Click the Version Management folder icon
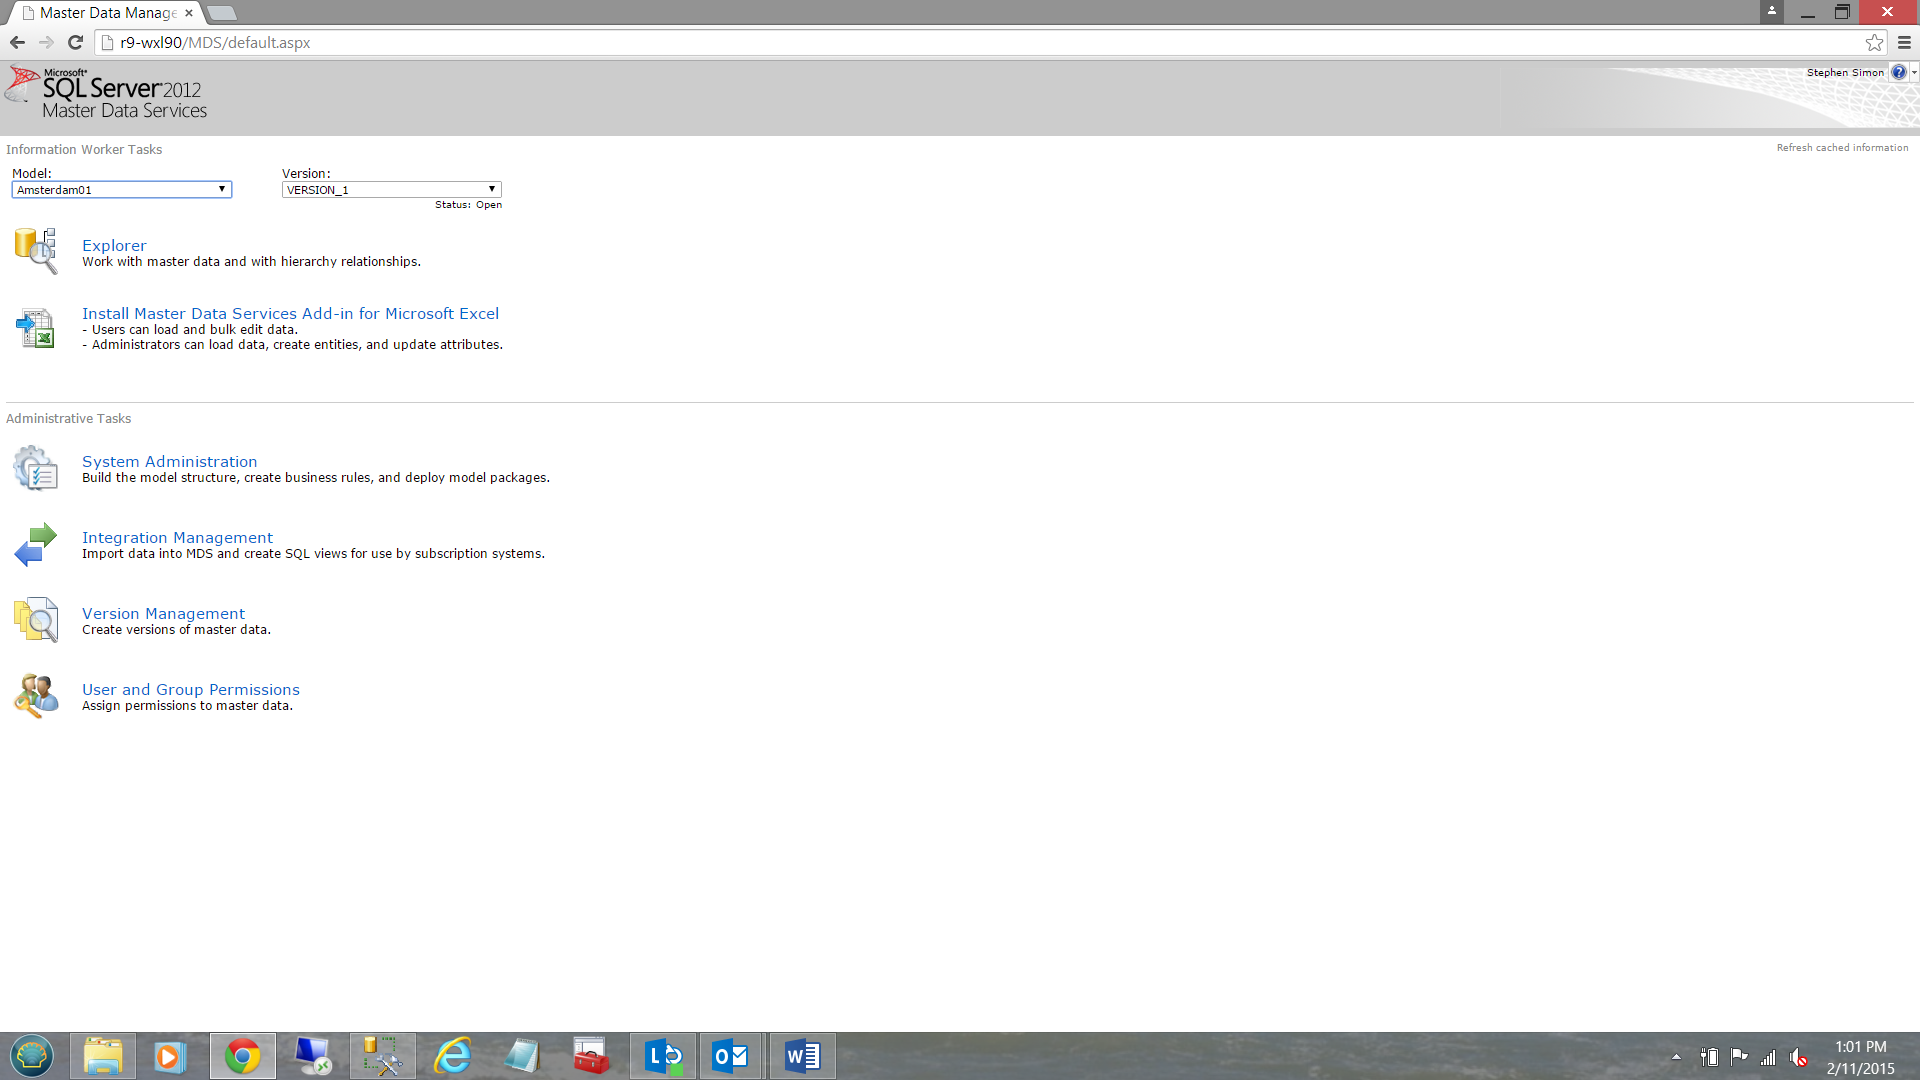Image resolution: width=1920 pixels, height=1080 pixels. click(36, 620)
